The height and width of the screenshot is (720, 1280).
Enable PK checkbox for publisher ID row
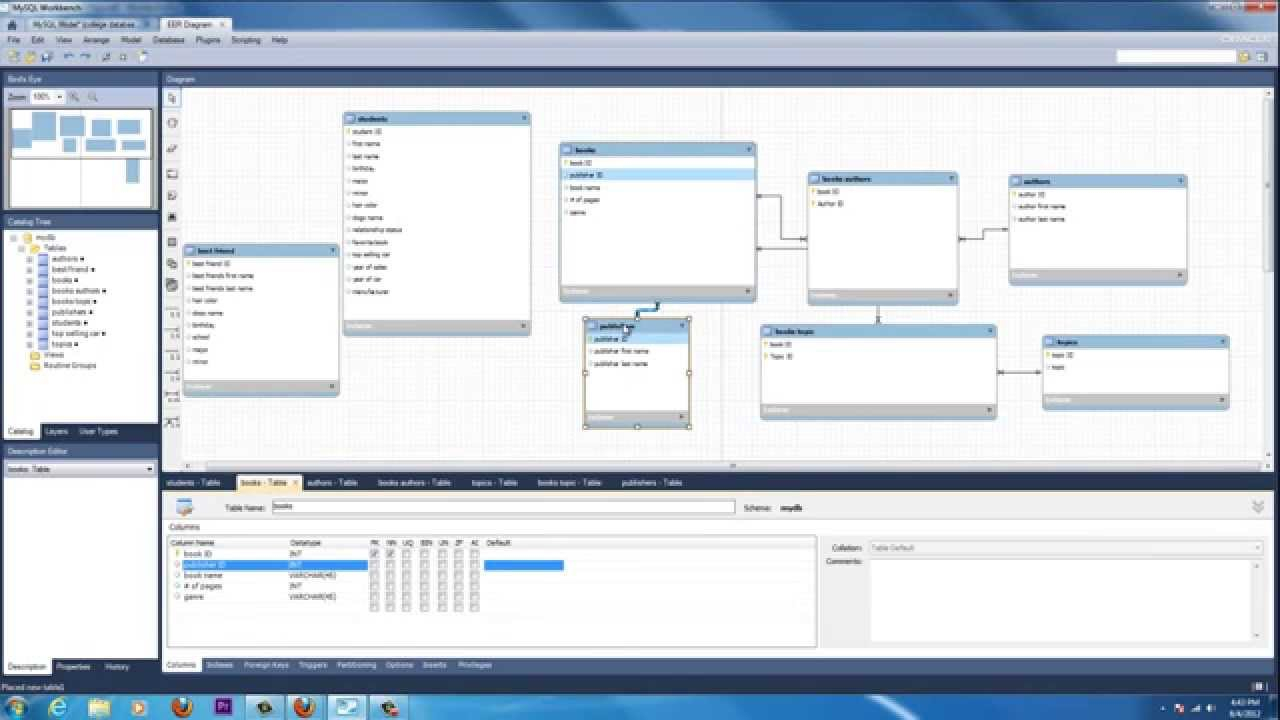(x=374, y=564)
